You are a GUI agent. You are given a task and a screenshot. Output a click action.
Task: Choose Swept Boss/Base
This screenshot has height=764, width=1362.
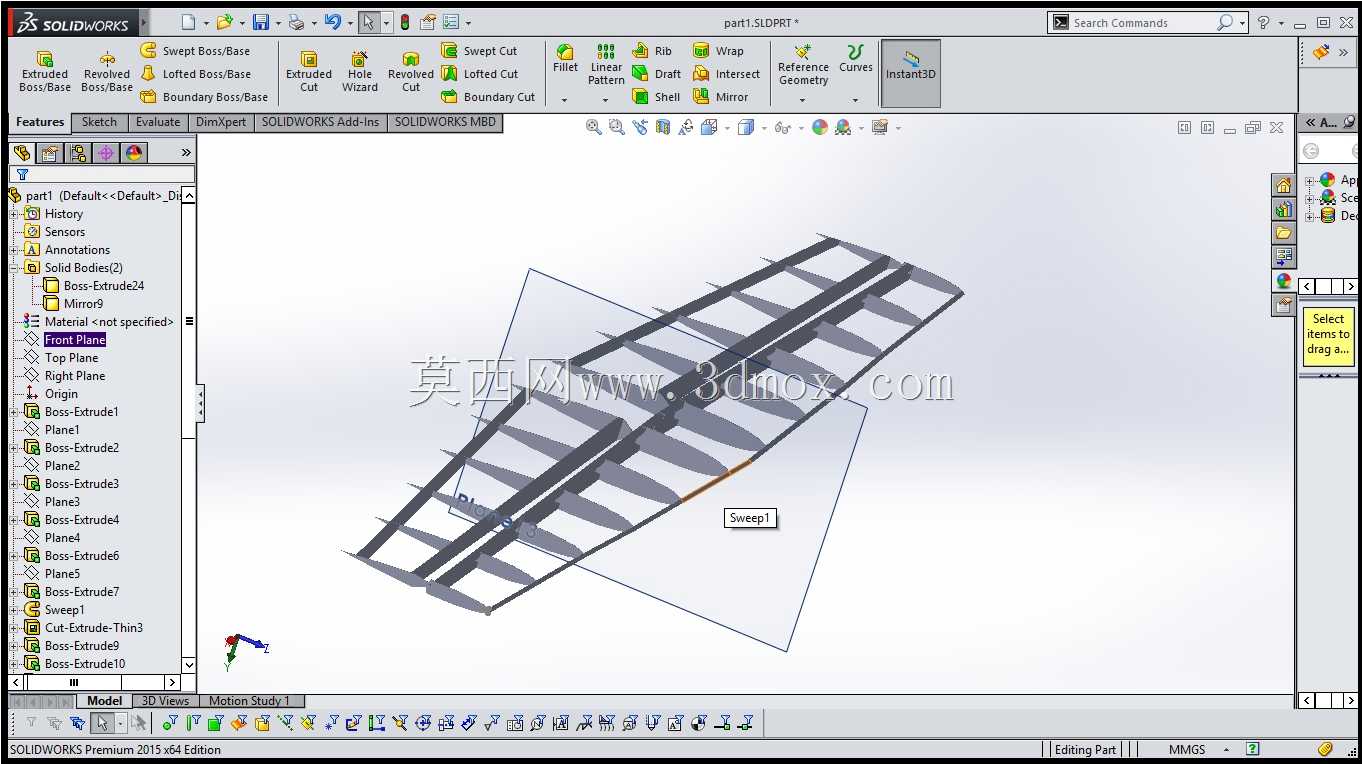pos(195,51)
